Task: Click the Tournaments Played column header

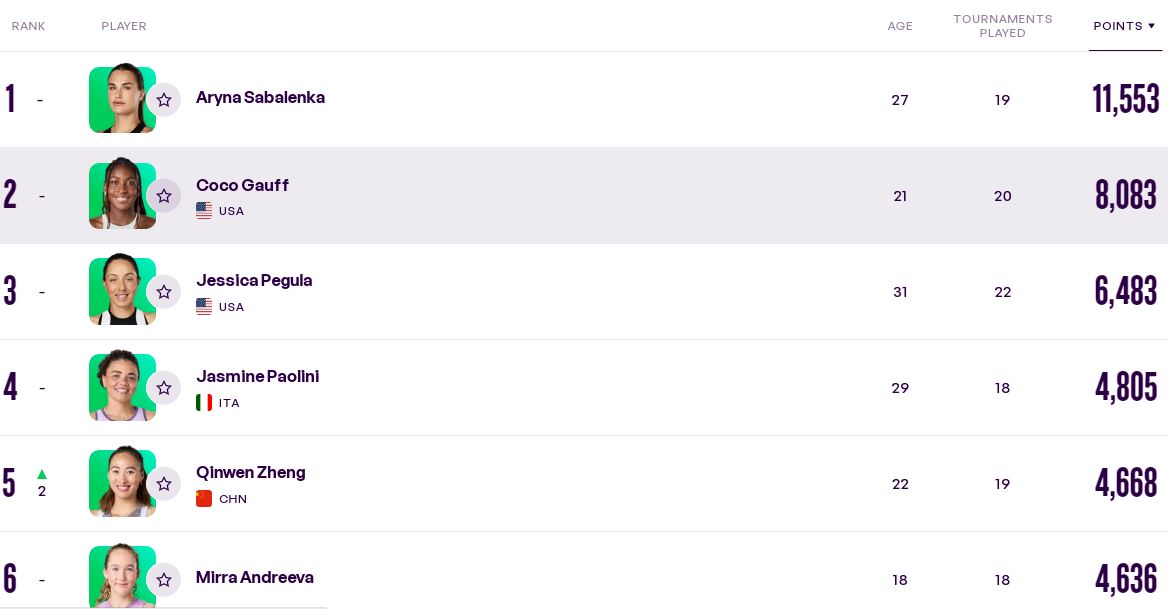Action: point(1003,26)
